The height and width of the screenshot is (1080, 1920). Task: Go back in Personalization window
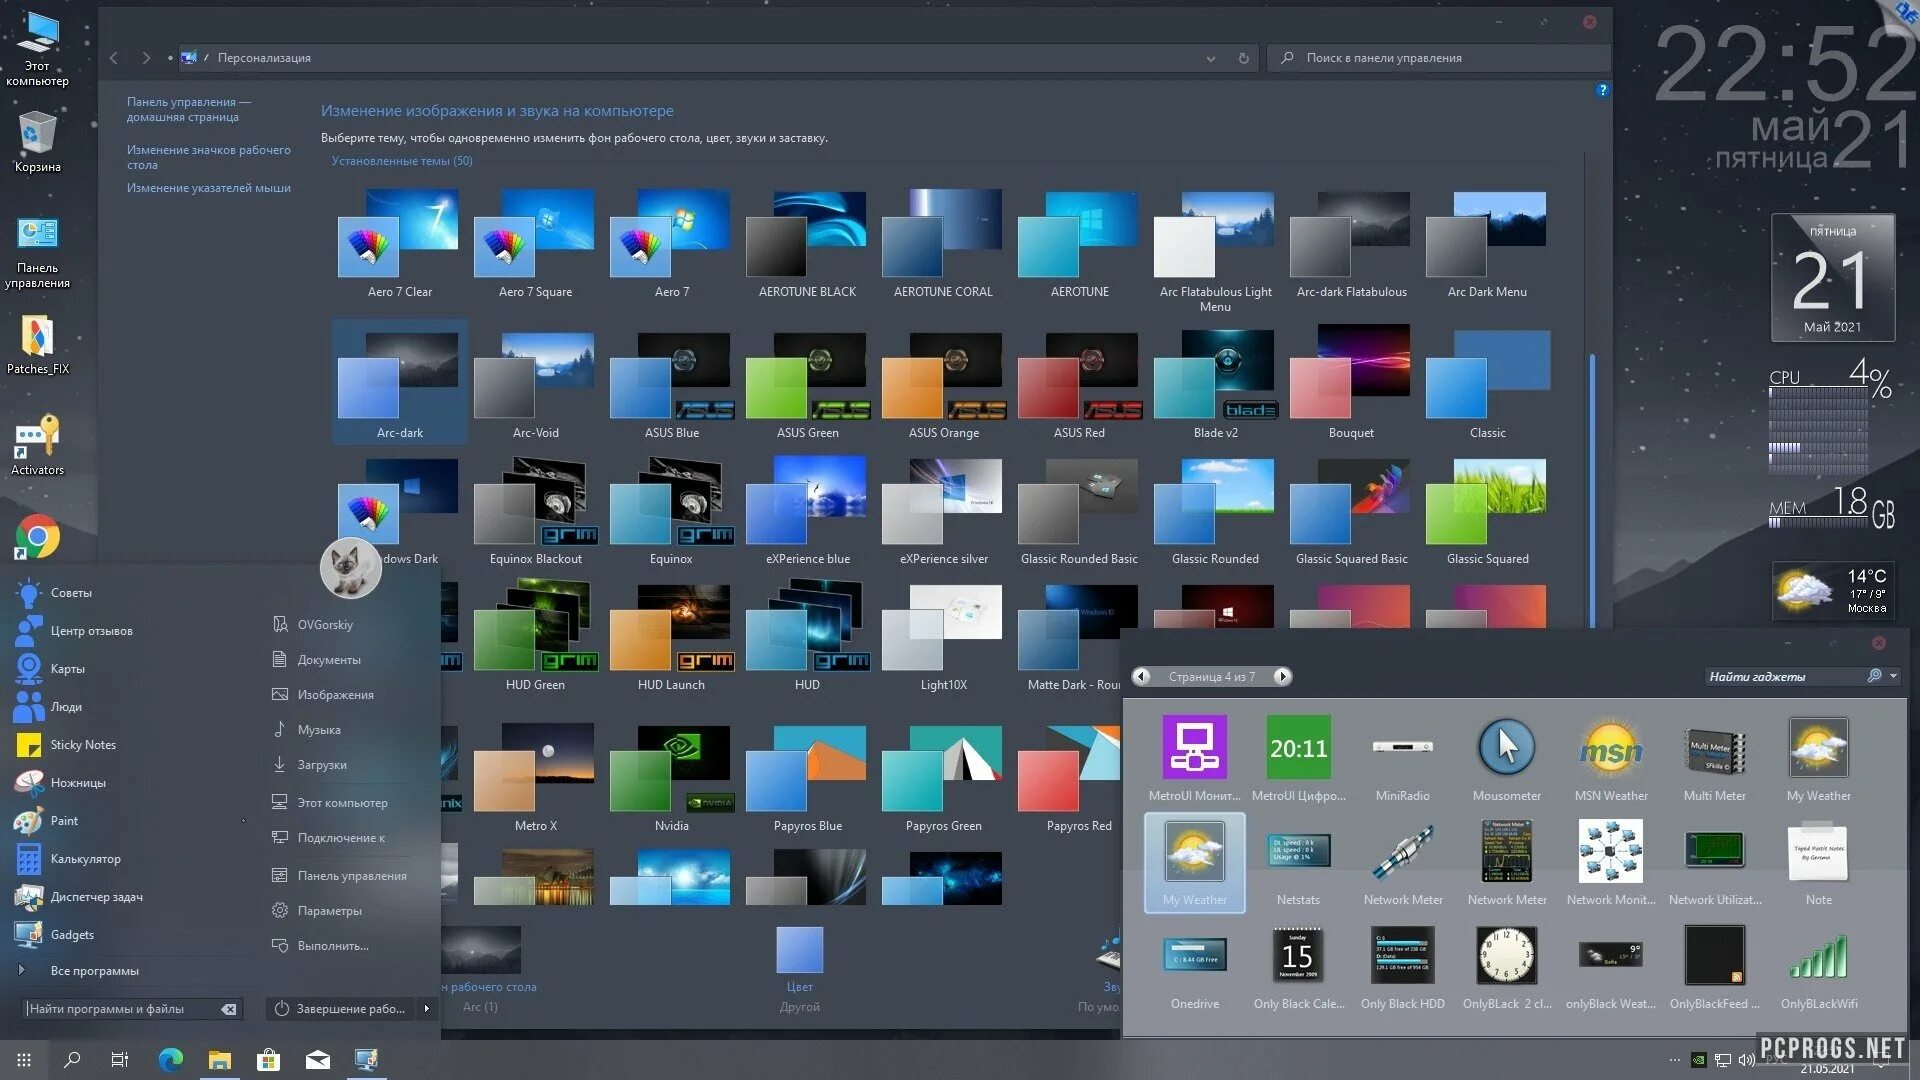(114, 58)
